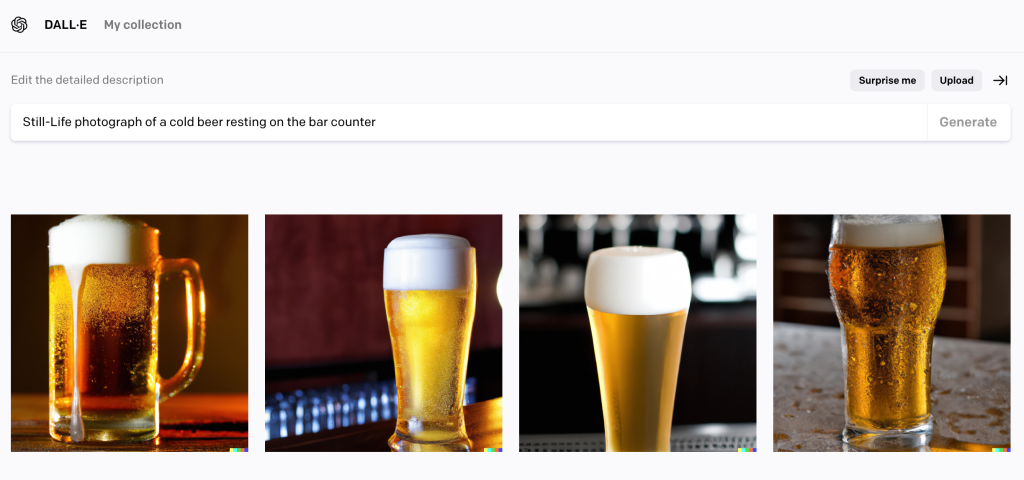The width and height of the screenshot is (1024, 480).
Task: Click the 'Edit the detailed description' label
Action: point(87,80)
